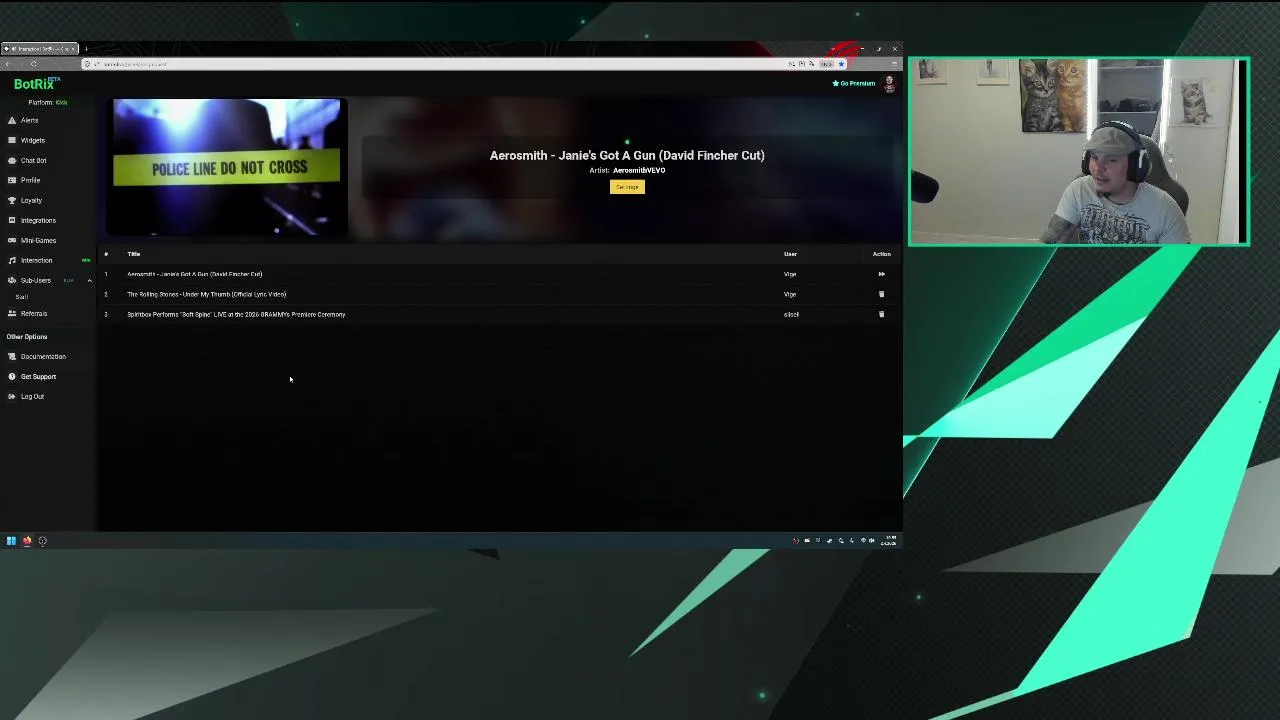Reload the page with browser refresh icon

pyautogui.click(x=33, y=64)
